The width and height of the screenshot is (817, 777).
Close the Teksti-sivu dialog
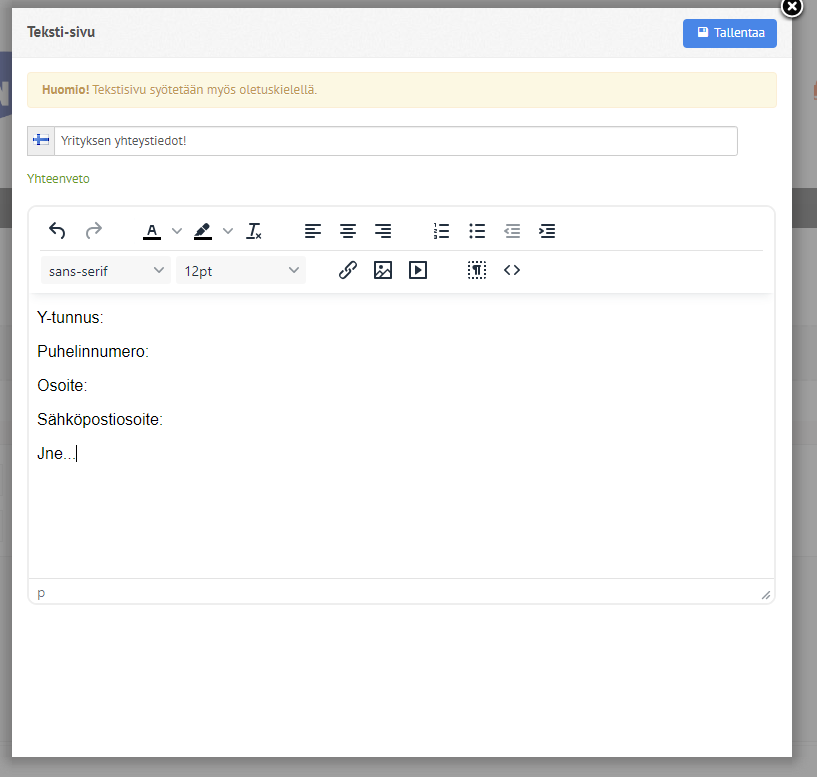click(792, 7)
